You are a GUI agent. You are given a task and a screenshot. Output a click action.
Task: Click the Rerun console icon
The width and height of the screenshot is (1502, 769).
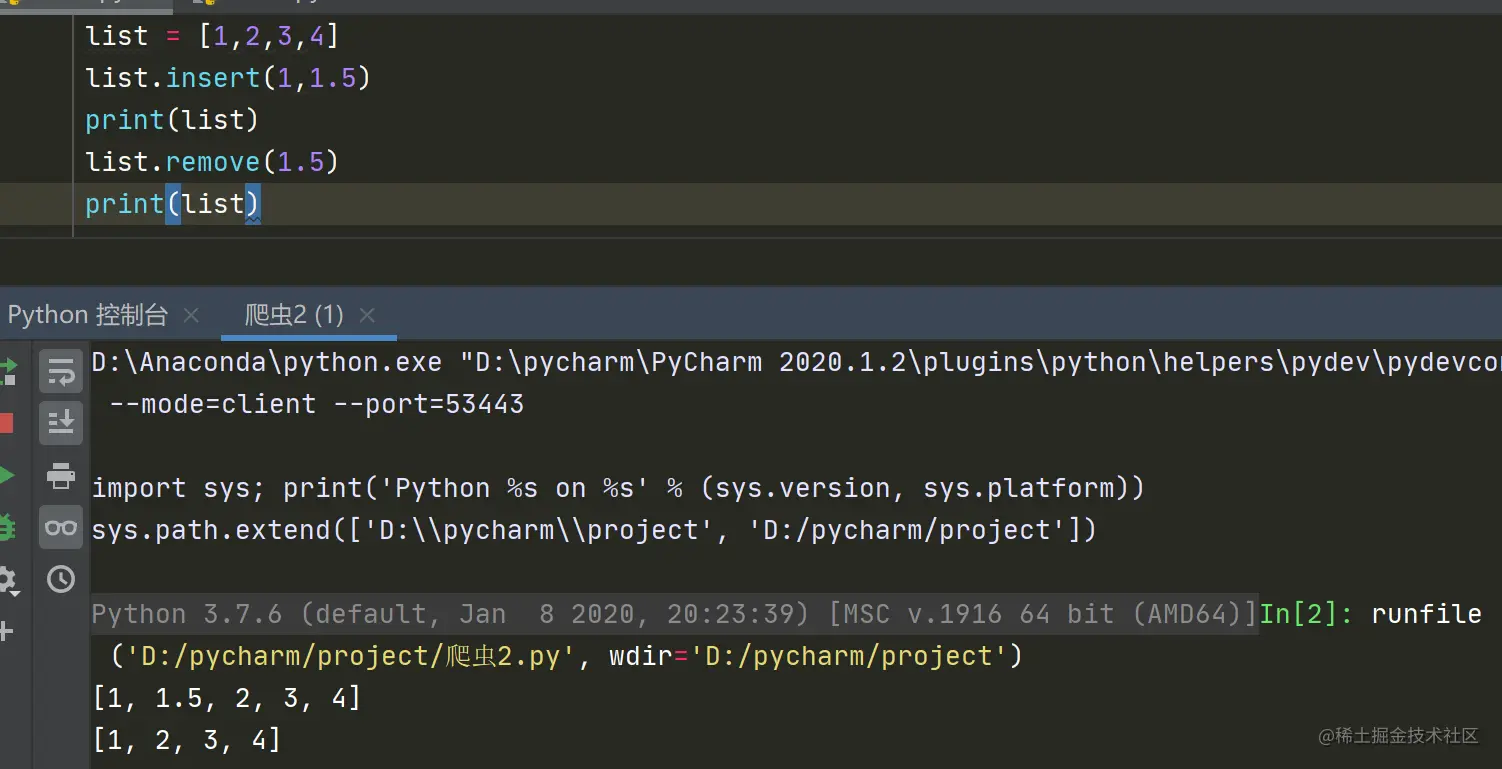point(8,372)
